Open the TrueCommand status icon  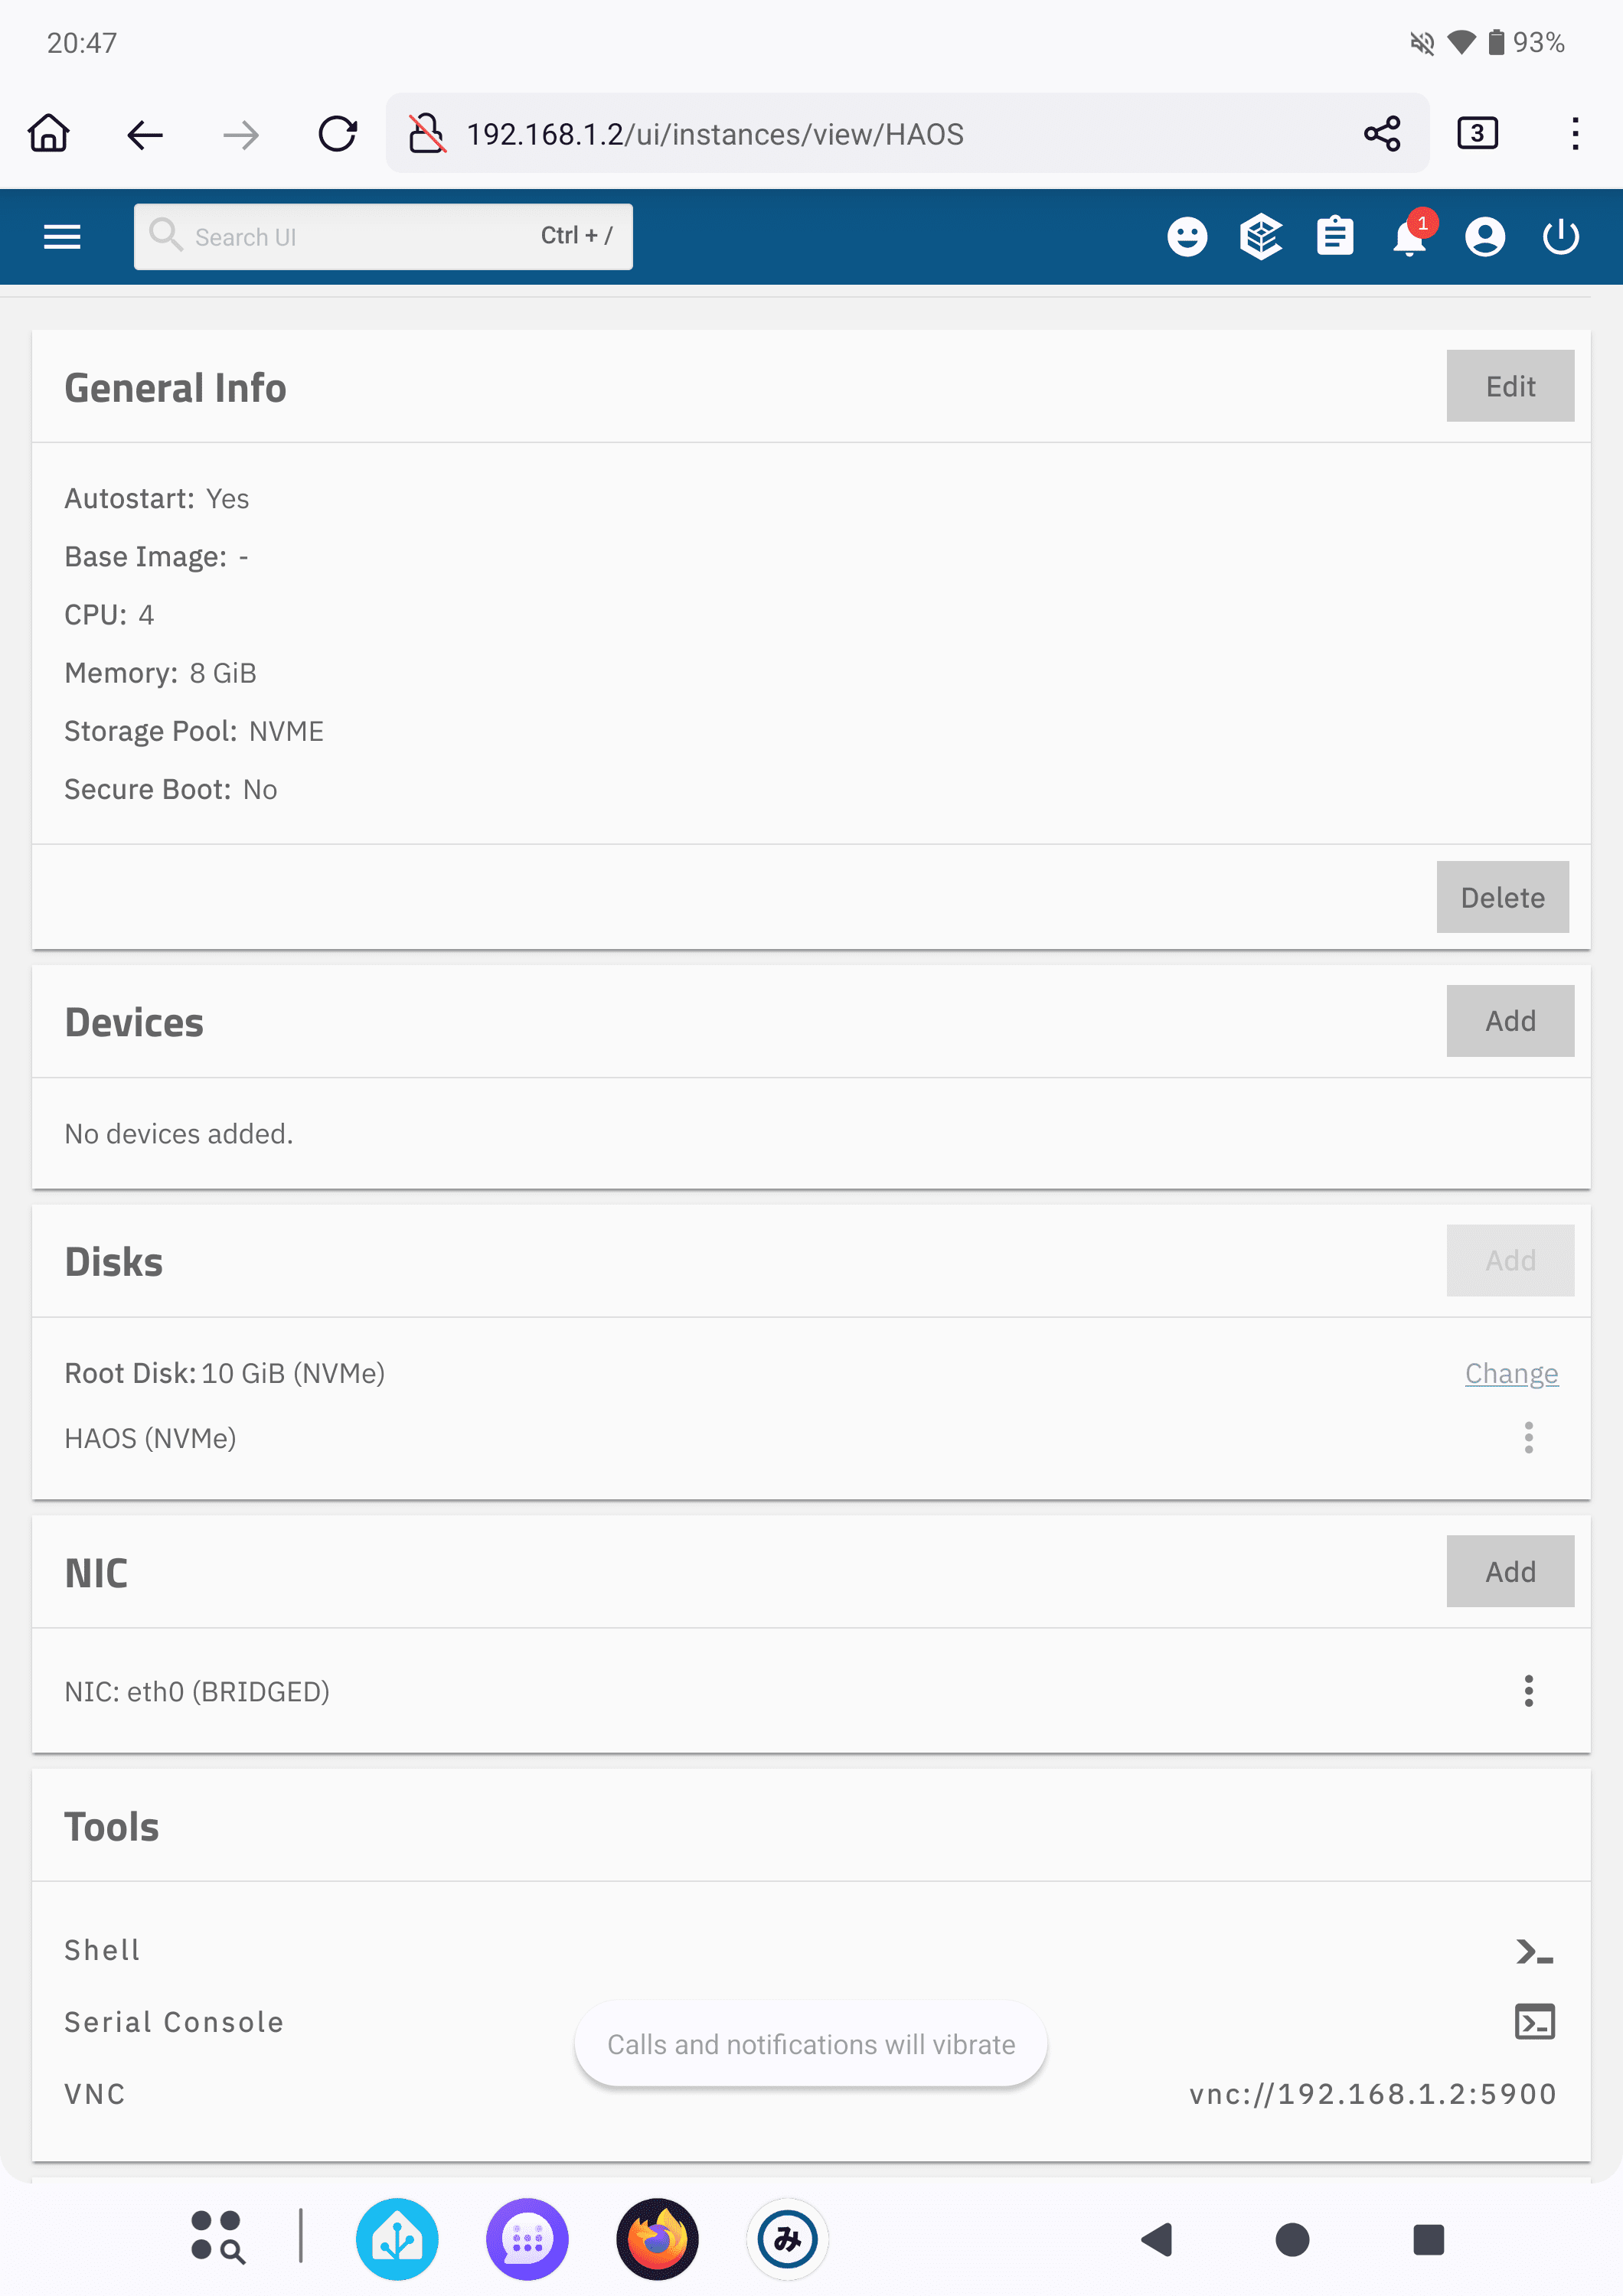pyautogui.click(x=1261, y=237)
